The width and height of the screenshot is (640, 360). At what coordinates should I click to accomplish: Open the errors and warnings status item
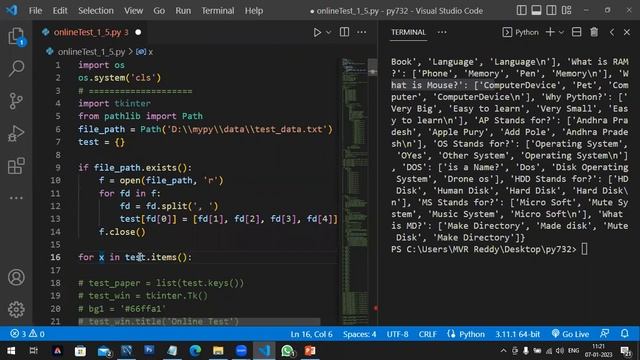click(x=27, y=334)
